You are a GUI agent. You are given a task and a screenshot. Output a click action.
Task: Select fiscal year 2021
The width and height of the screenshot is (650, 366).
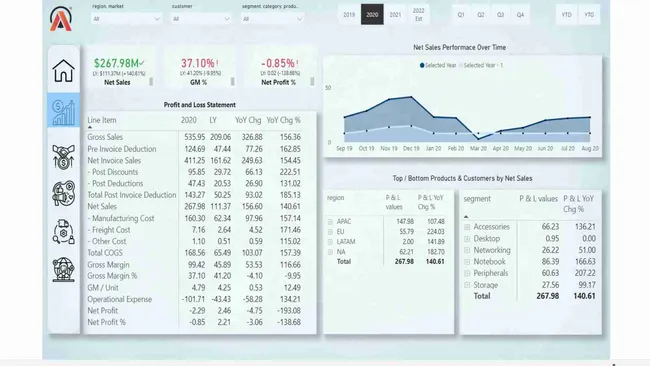(395, 15)
